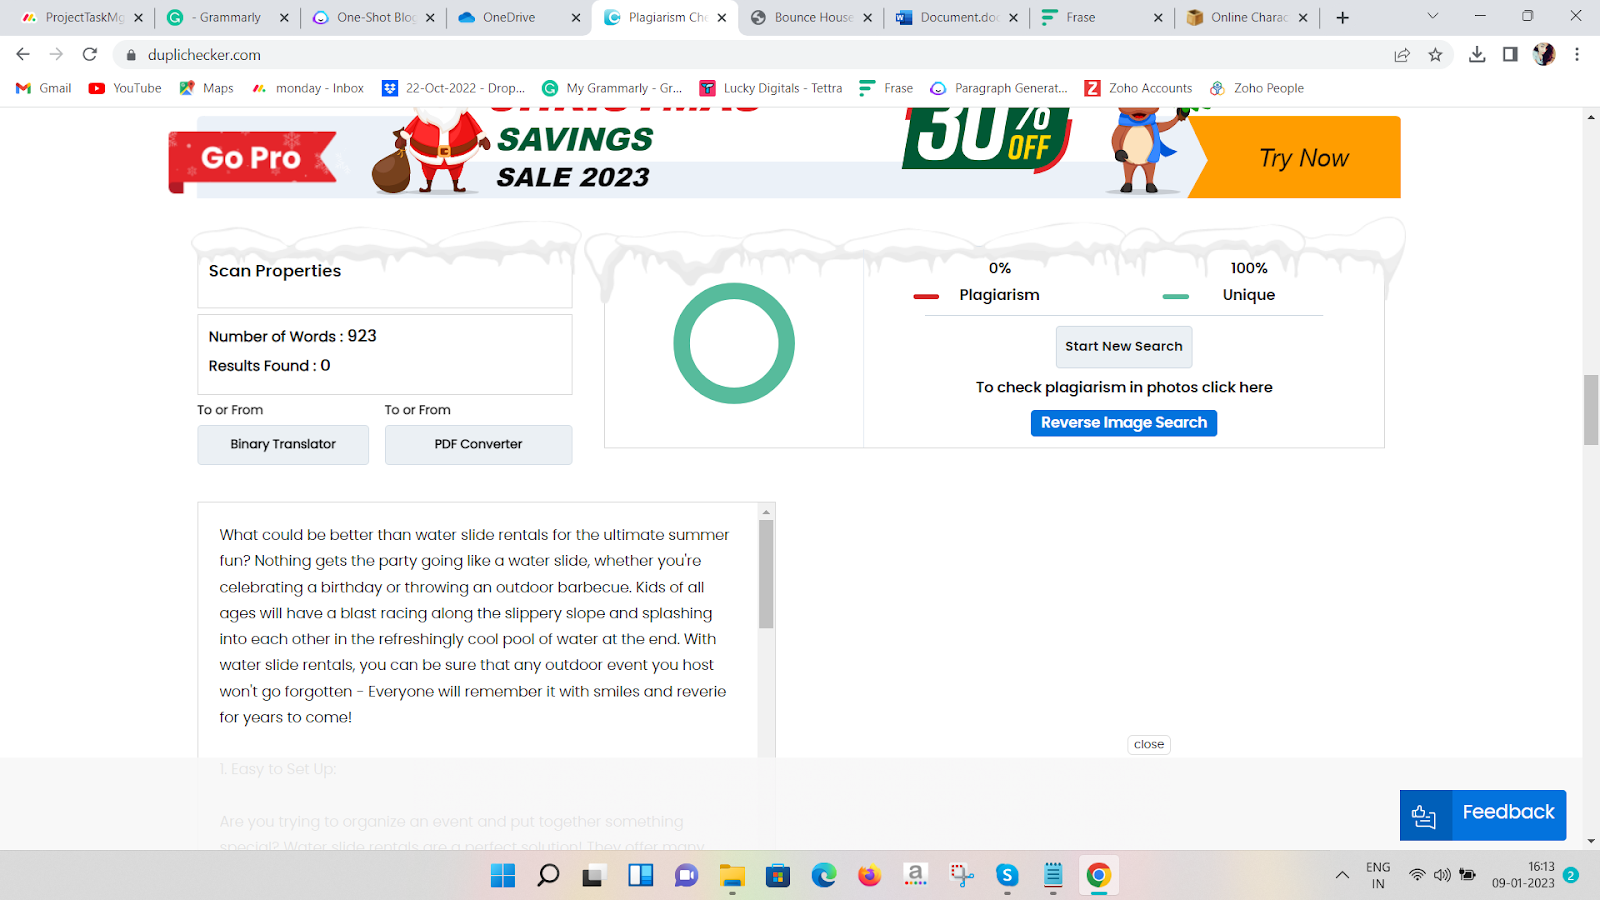
Task: Show hidden system tray icons
Action: coord(1342,875)
